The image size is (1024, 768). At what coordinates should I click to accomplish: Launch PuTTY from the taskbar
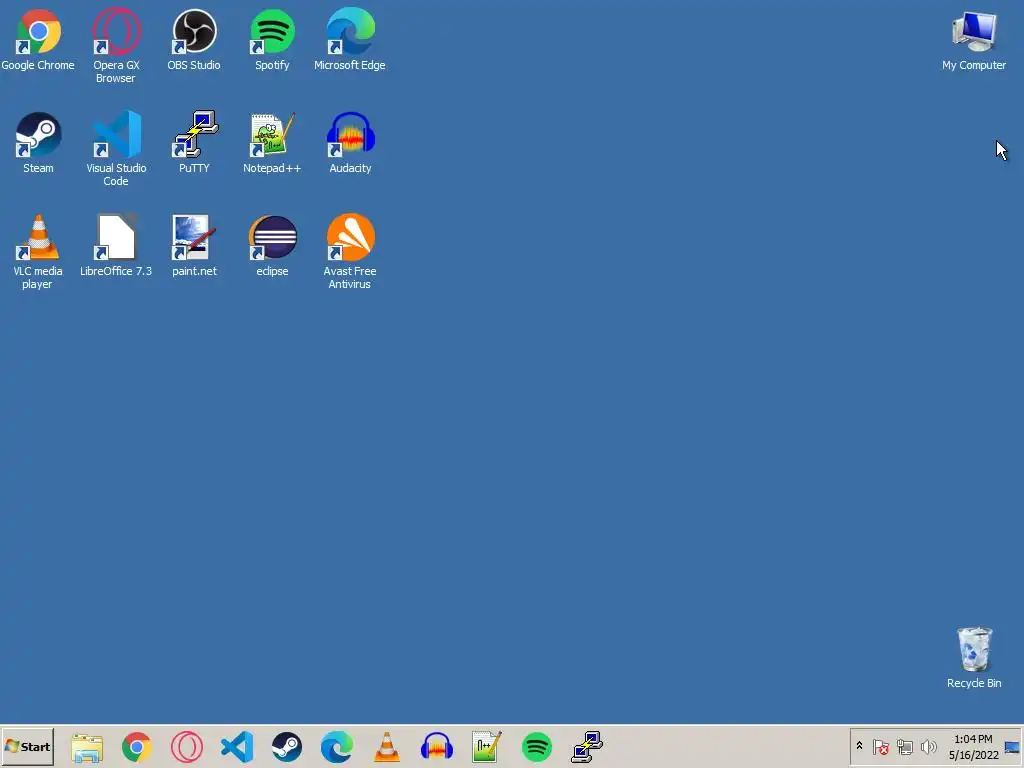pos(587,747)
